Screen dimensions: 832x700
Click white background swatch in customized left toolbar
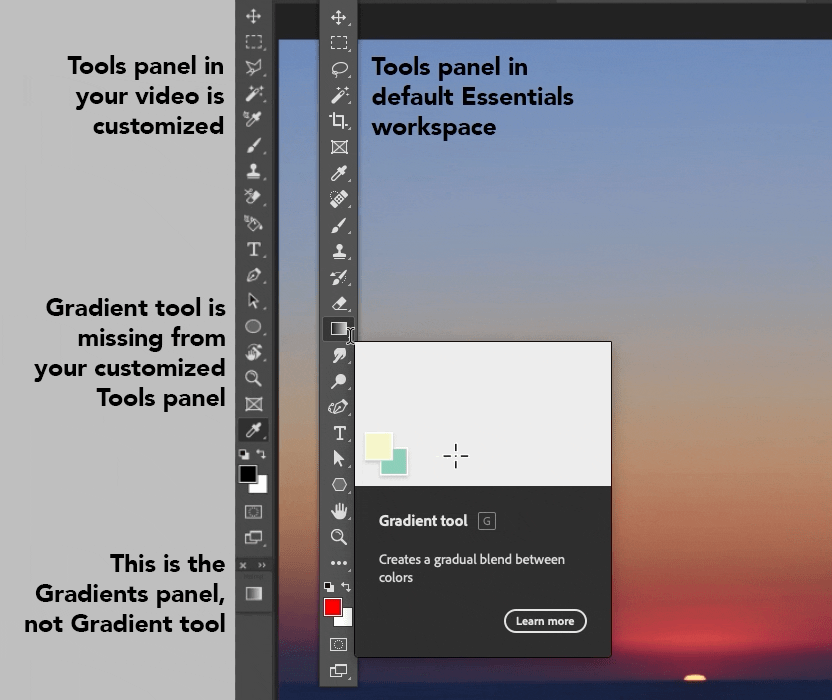[261, 486]
